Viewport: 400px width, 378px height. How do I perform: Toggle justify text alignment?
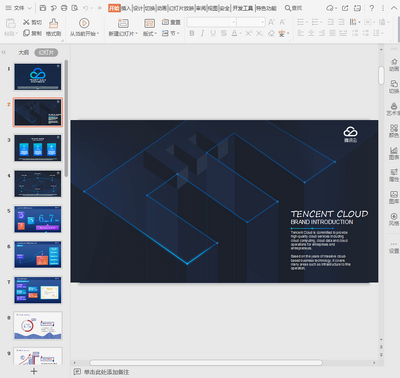333,33
